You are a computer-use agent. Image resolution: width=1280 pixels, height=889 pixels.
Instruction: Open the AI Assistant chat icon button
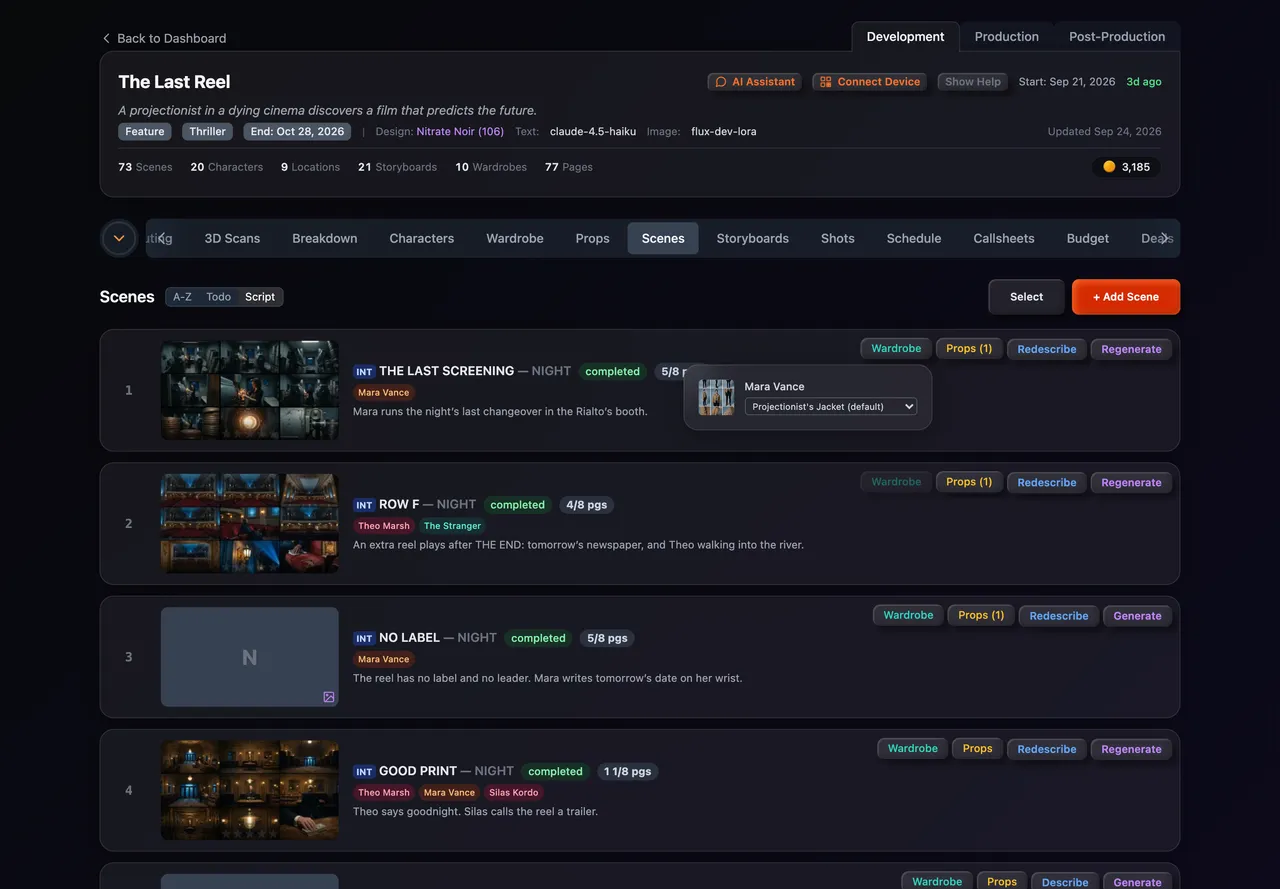pyautogui.click(x=754, y=82)
